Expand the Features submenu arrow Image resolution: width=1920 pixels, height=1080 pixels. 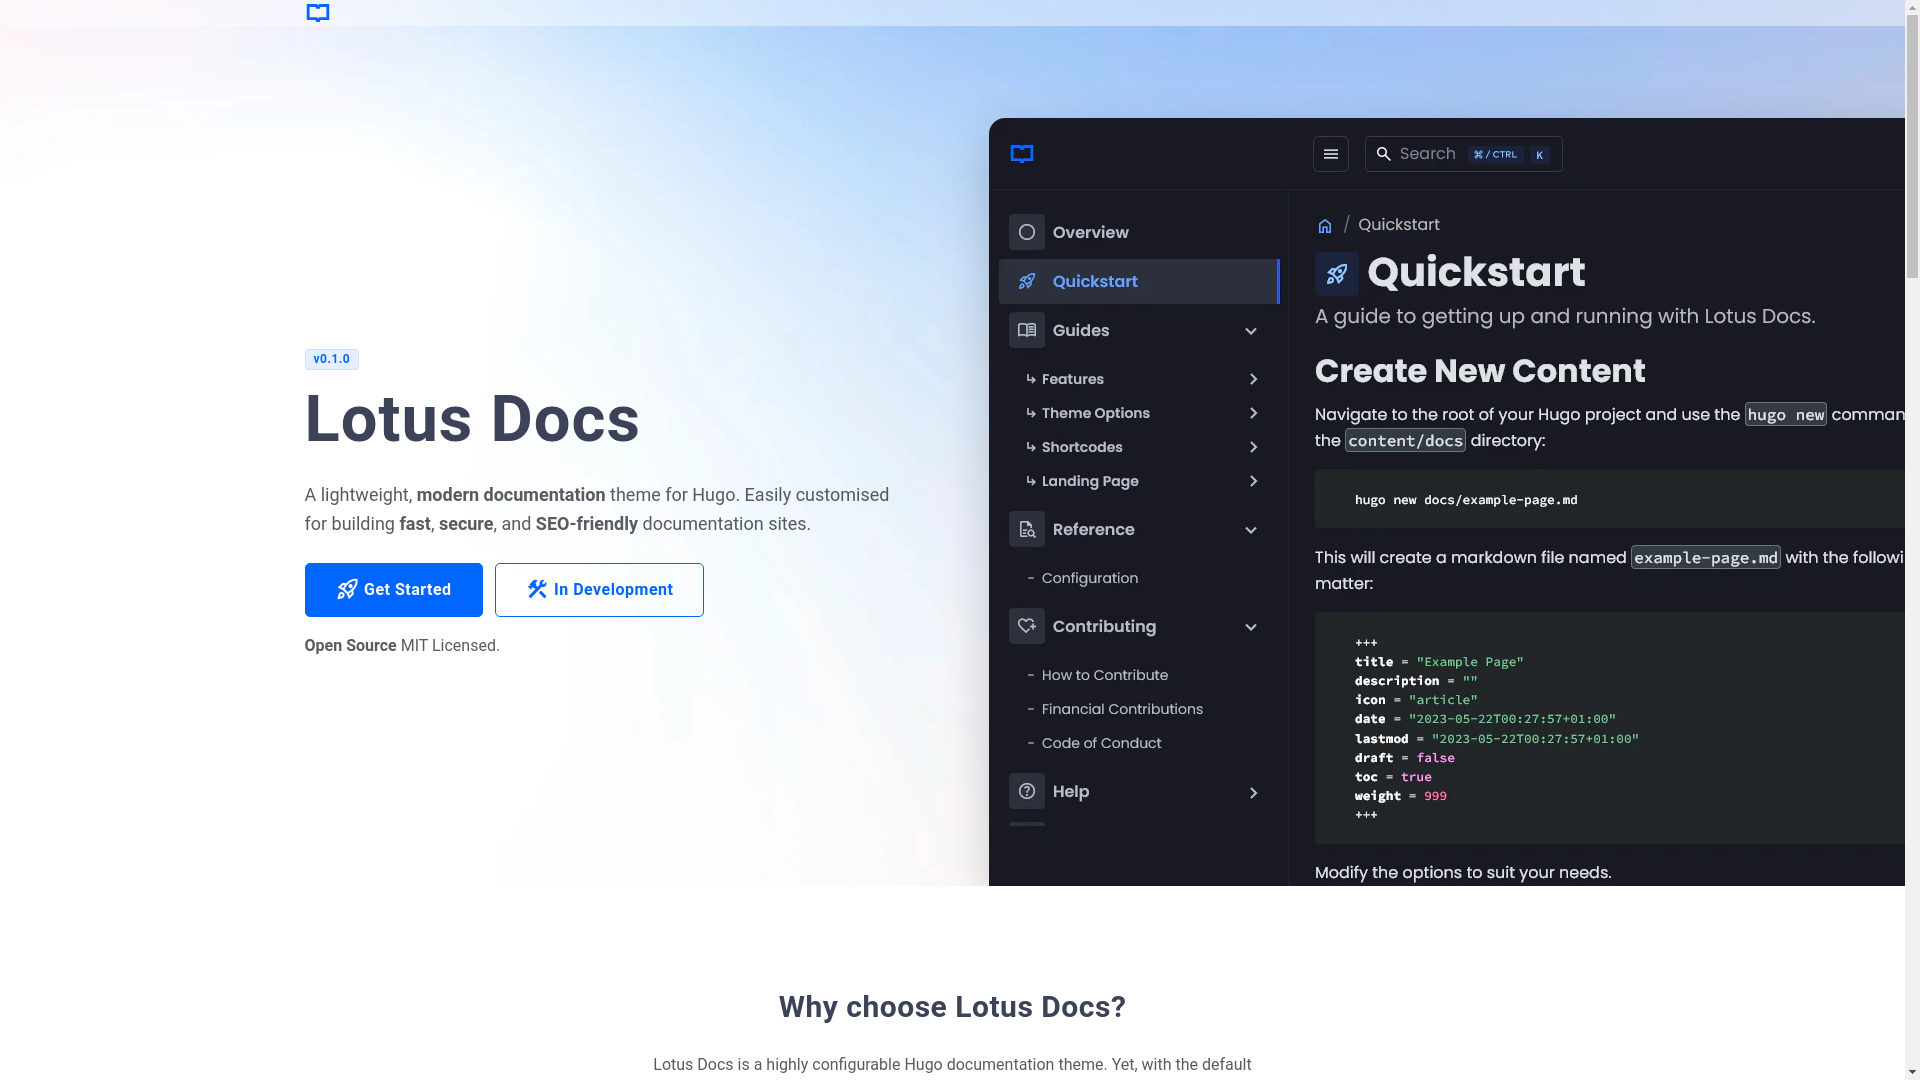[x=1253, y=379]
